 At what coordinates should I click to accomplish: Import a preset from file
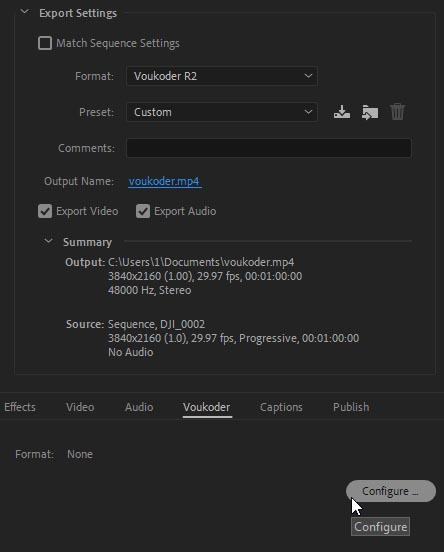[x=370, y=112]
